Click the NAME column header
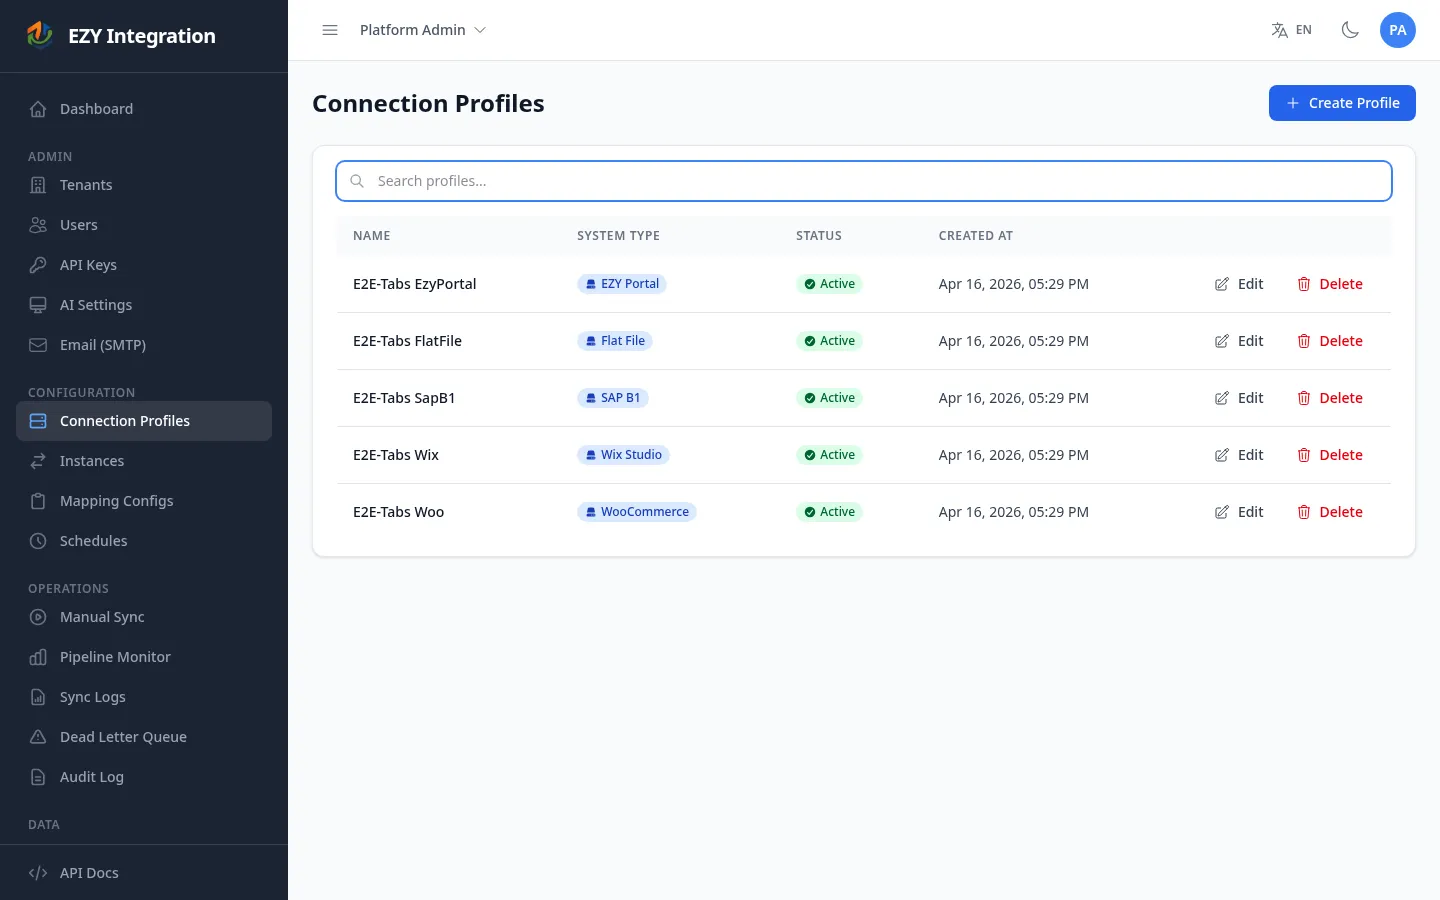This screenshot has height=900, width=1440. click(372, 236)
